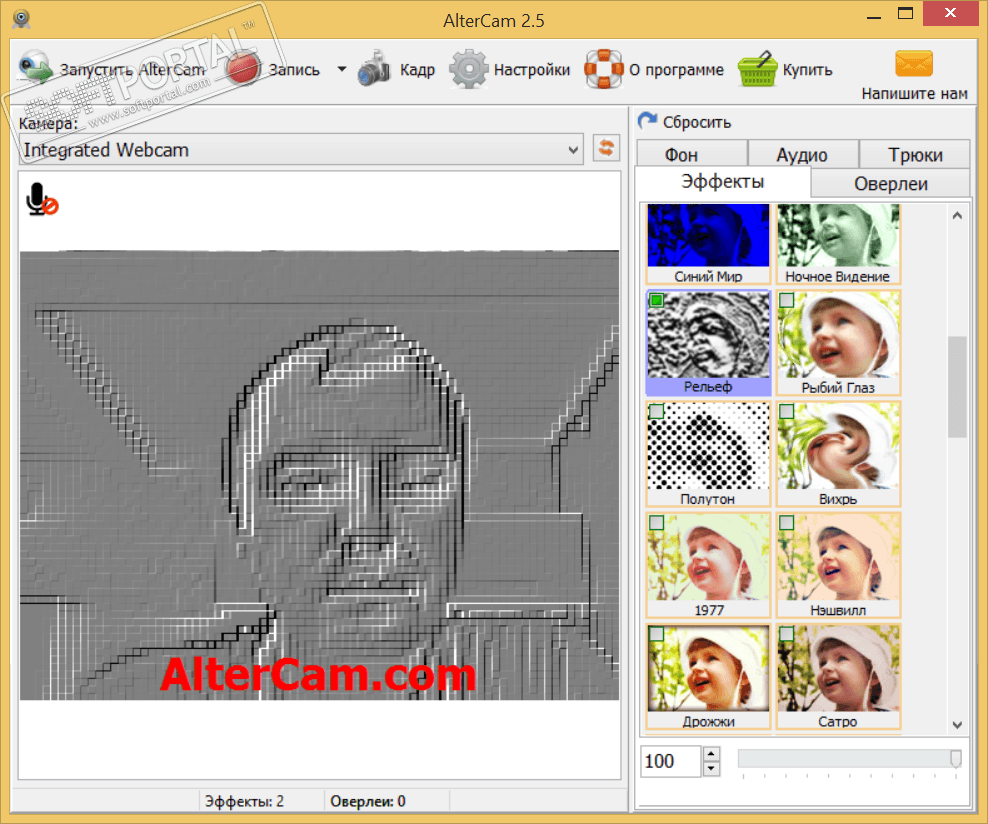
Task: Click the camera refresh orange arrows icon
Action: tap(606, 149)
